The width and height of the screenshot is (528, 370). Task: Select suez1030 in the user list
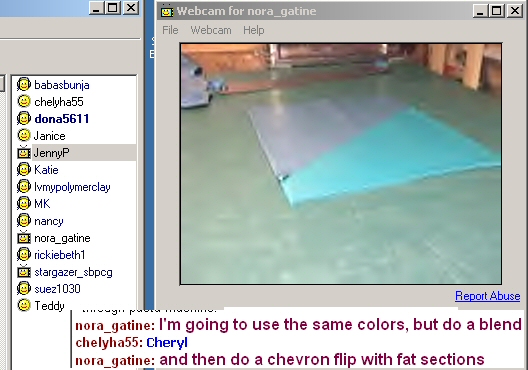pos(57,289)
